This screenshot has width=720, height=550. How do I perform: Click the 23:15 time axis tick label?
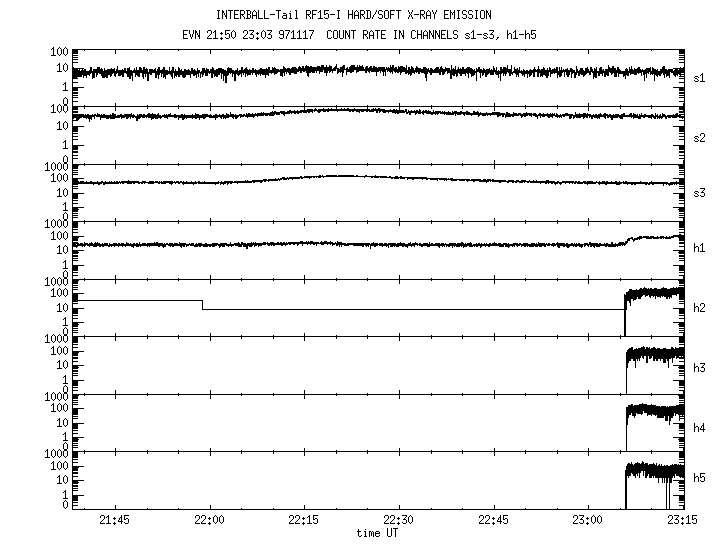coord(681,520)
